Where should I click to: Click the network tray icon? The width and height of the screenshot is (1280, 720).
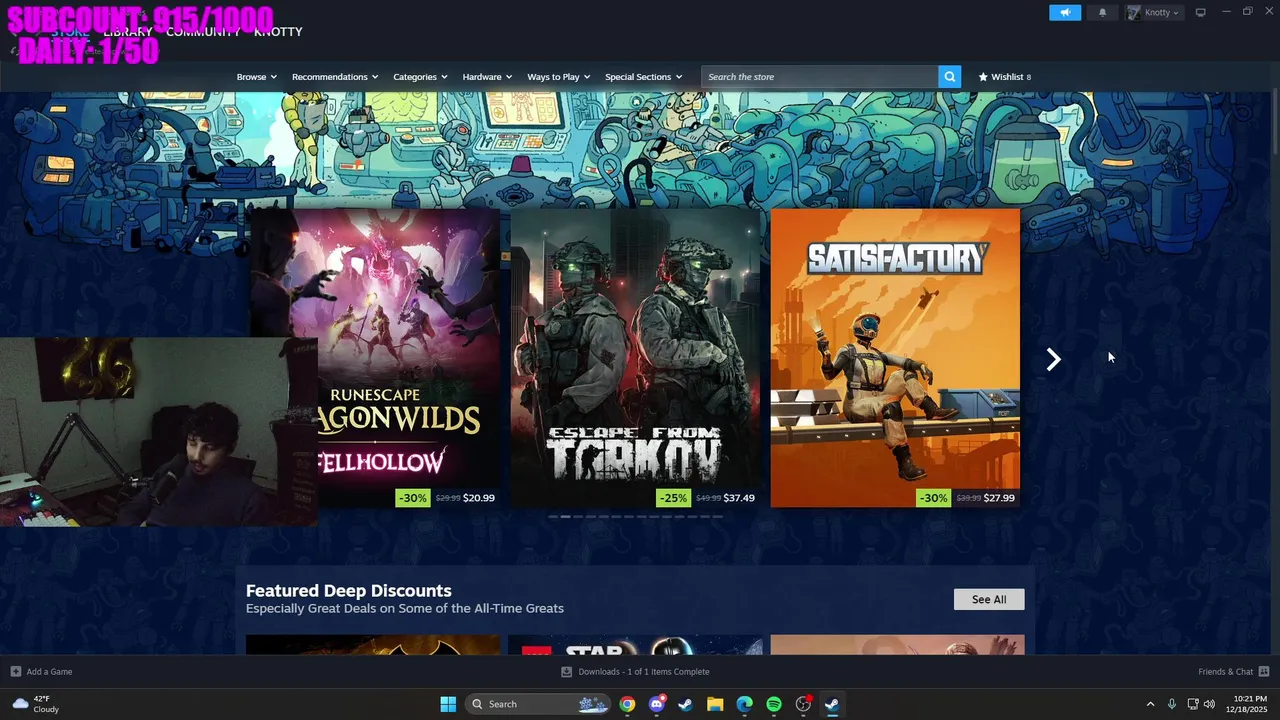(1193, 704)
